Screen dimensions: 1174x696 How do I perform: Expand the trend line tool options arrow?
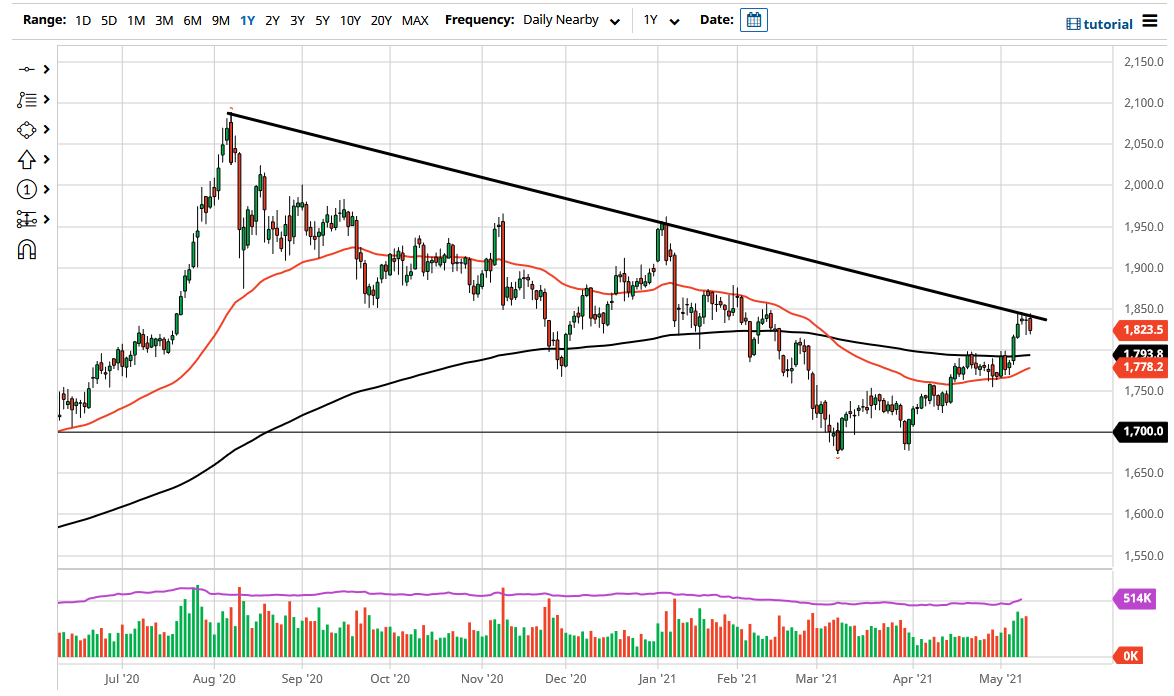[x=46, y=70]
